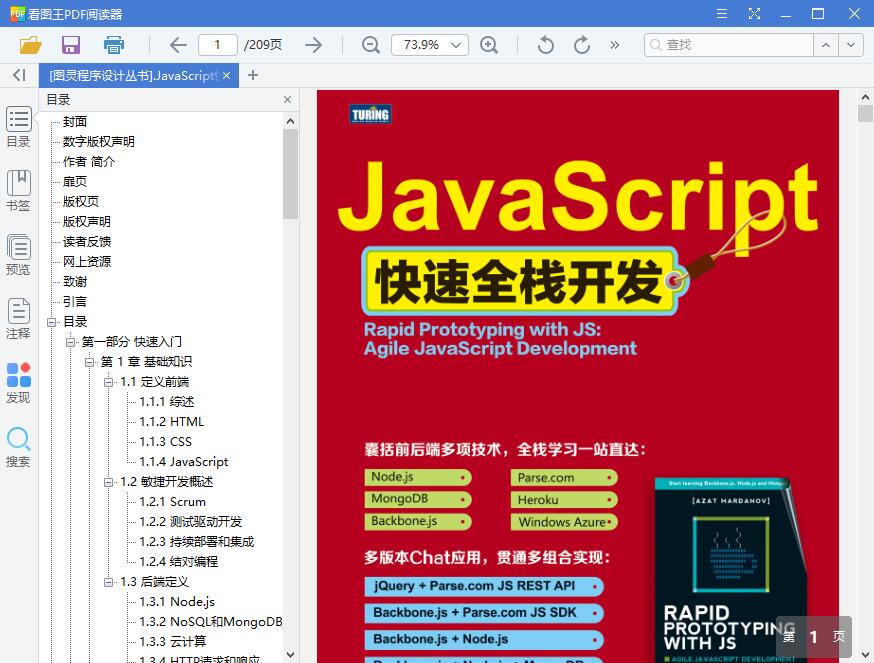Zoom out with the minus magnifier

(371, 45)
